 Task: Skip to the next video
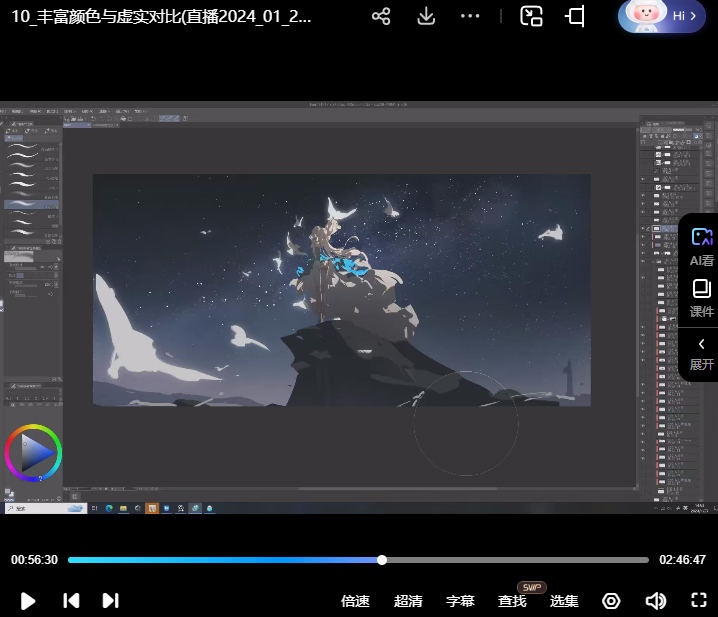click(x=110, y=601)
